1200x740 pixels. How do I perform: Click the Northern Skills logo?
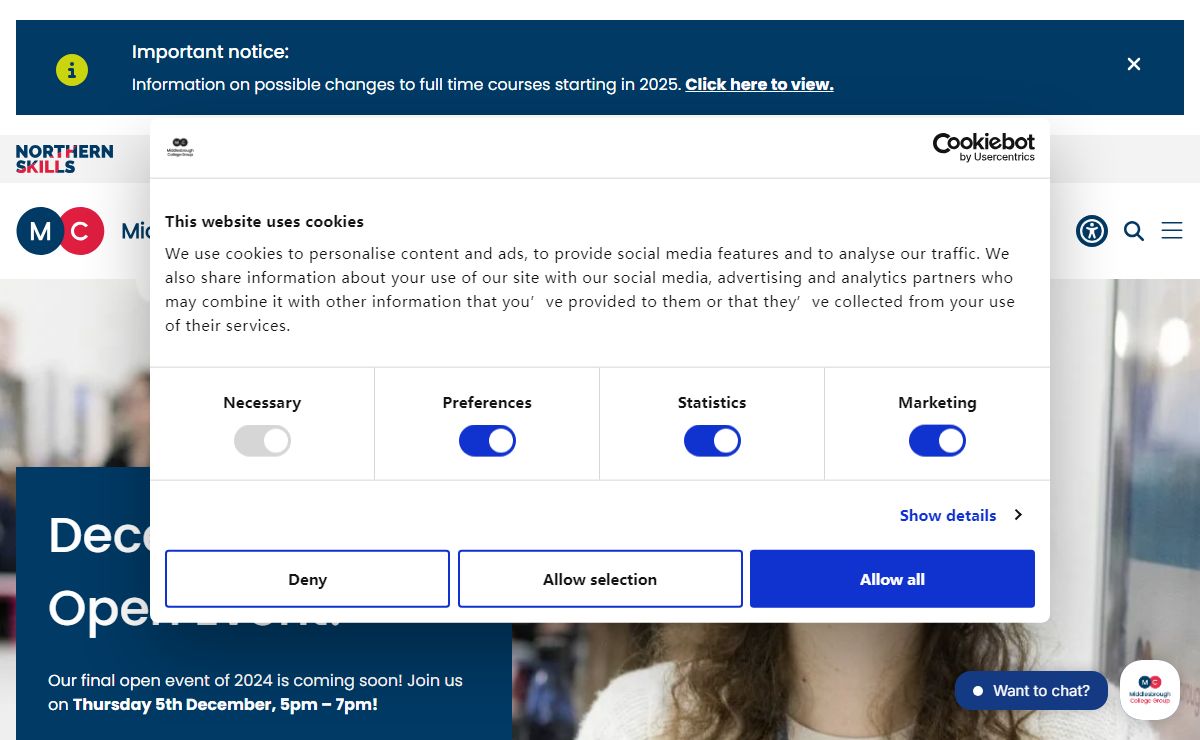tap(64, 159)
